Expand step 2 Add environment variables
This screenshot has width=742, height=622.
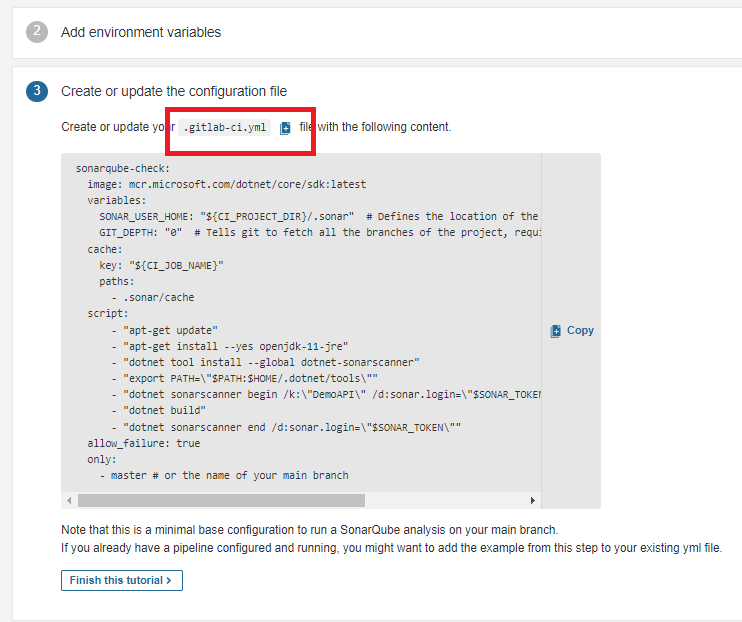pos(141,32)
